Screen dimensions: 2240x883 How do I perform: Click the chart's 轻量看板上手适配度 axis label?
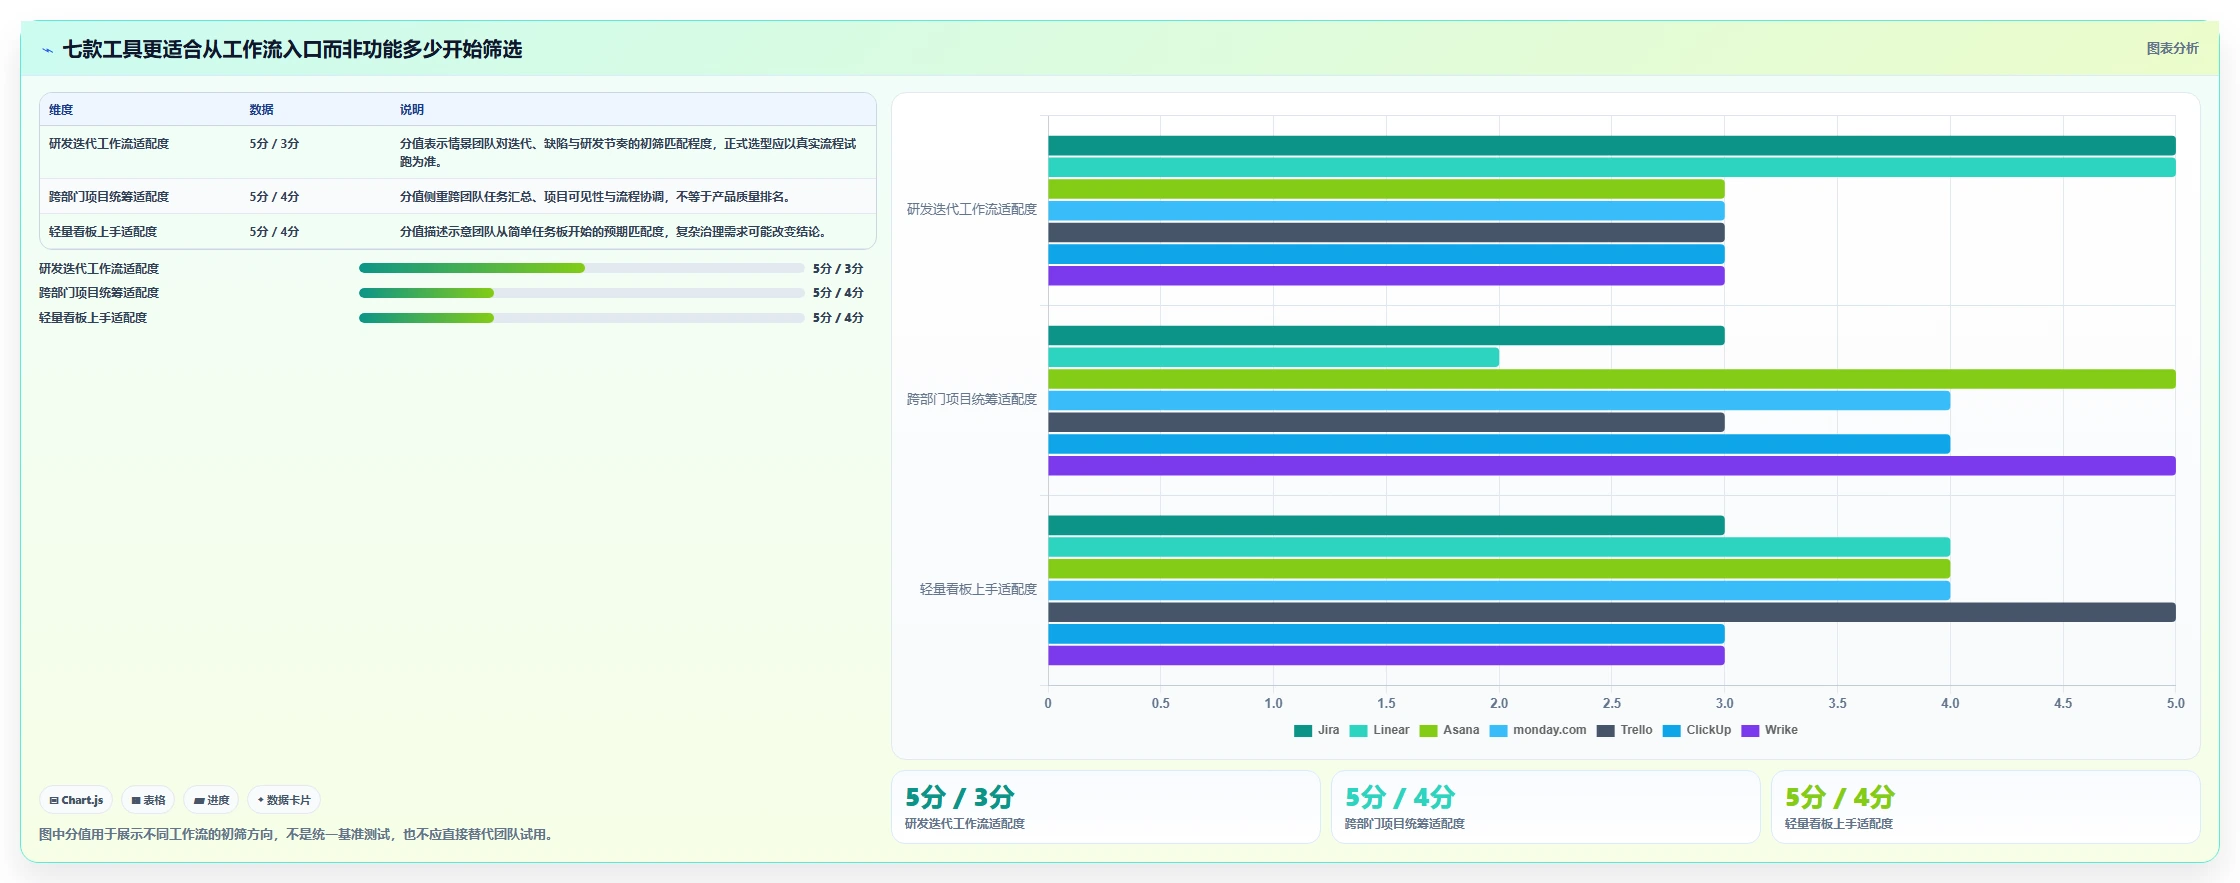click(978, 589)
